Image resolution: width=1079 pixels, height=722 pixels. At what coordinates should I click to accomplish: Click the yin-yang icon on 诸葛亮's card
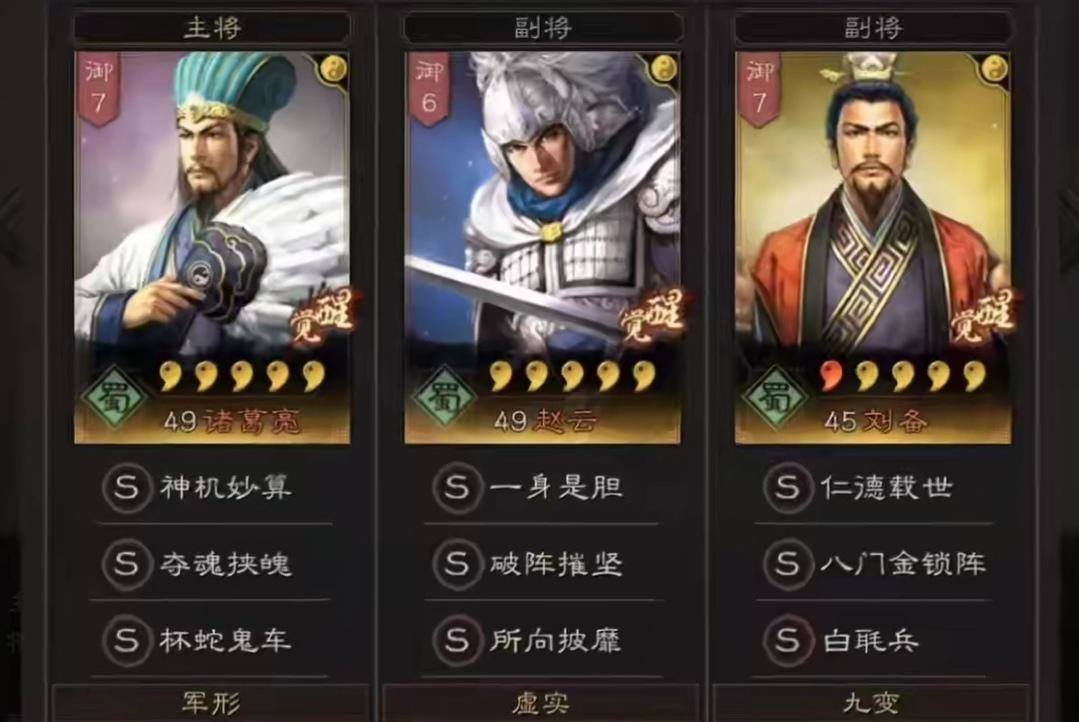point(334,68)
